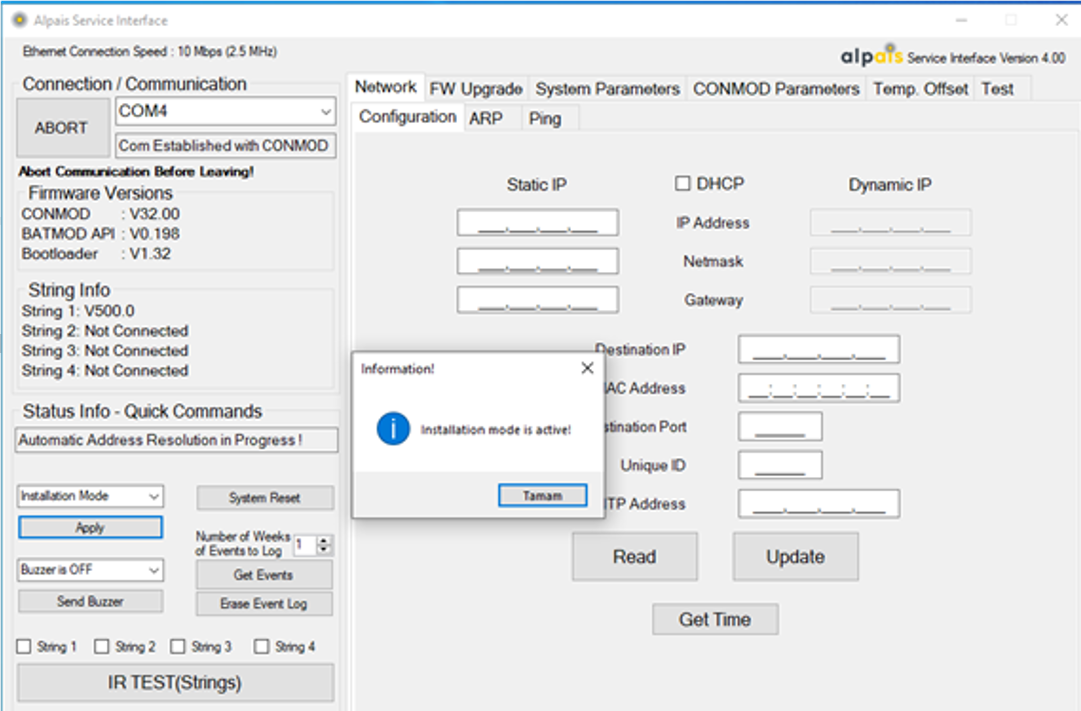
Task: Open the Installation Mode dropdown
Action: pyautogui.click(x=154, y=496)
